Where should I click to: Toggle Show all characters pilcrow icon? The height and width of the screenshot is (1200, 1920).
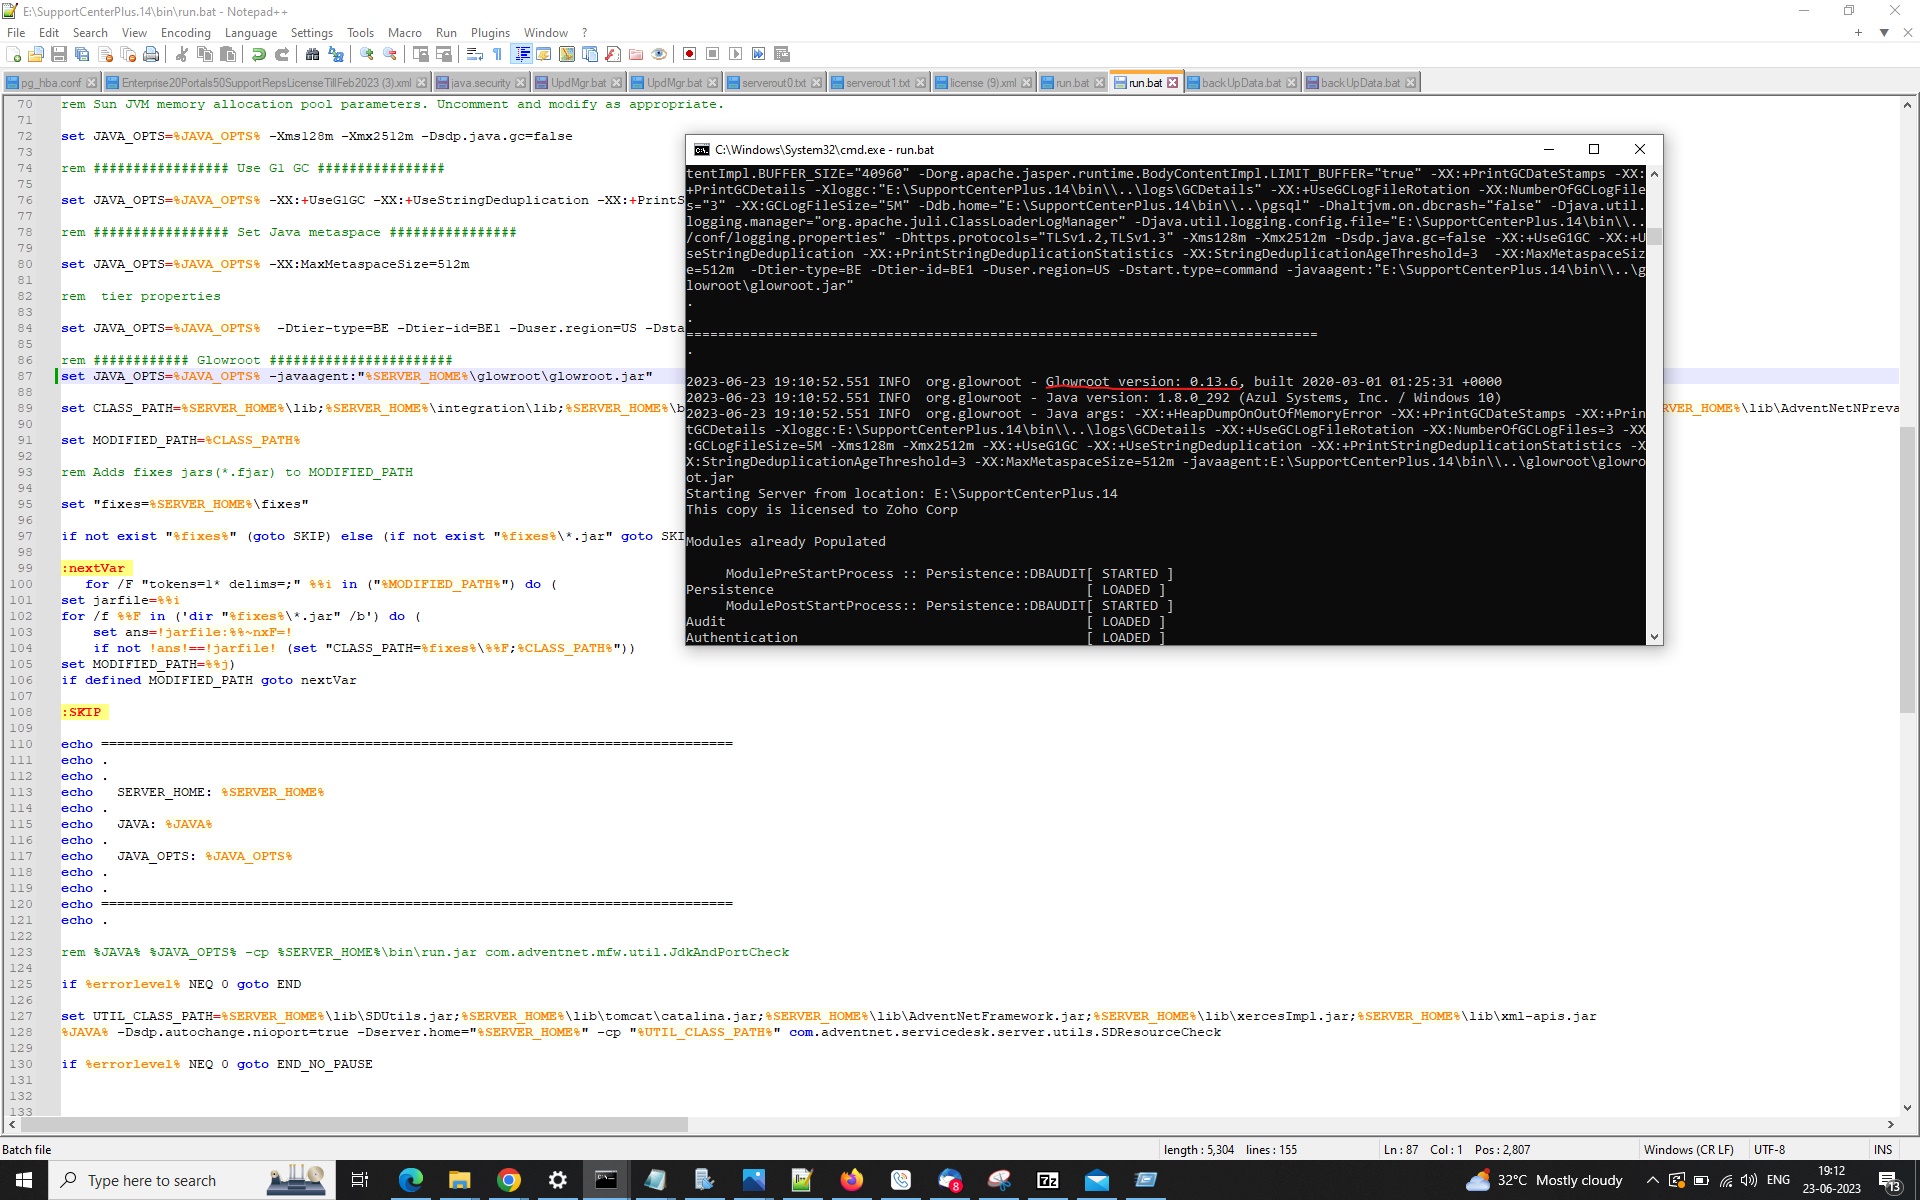498,54
